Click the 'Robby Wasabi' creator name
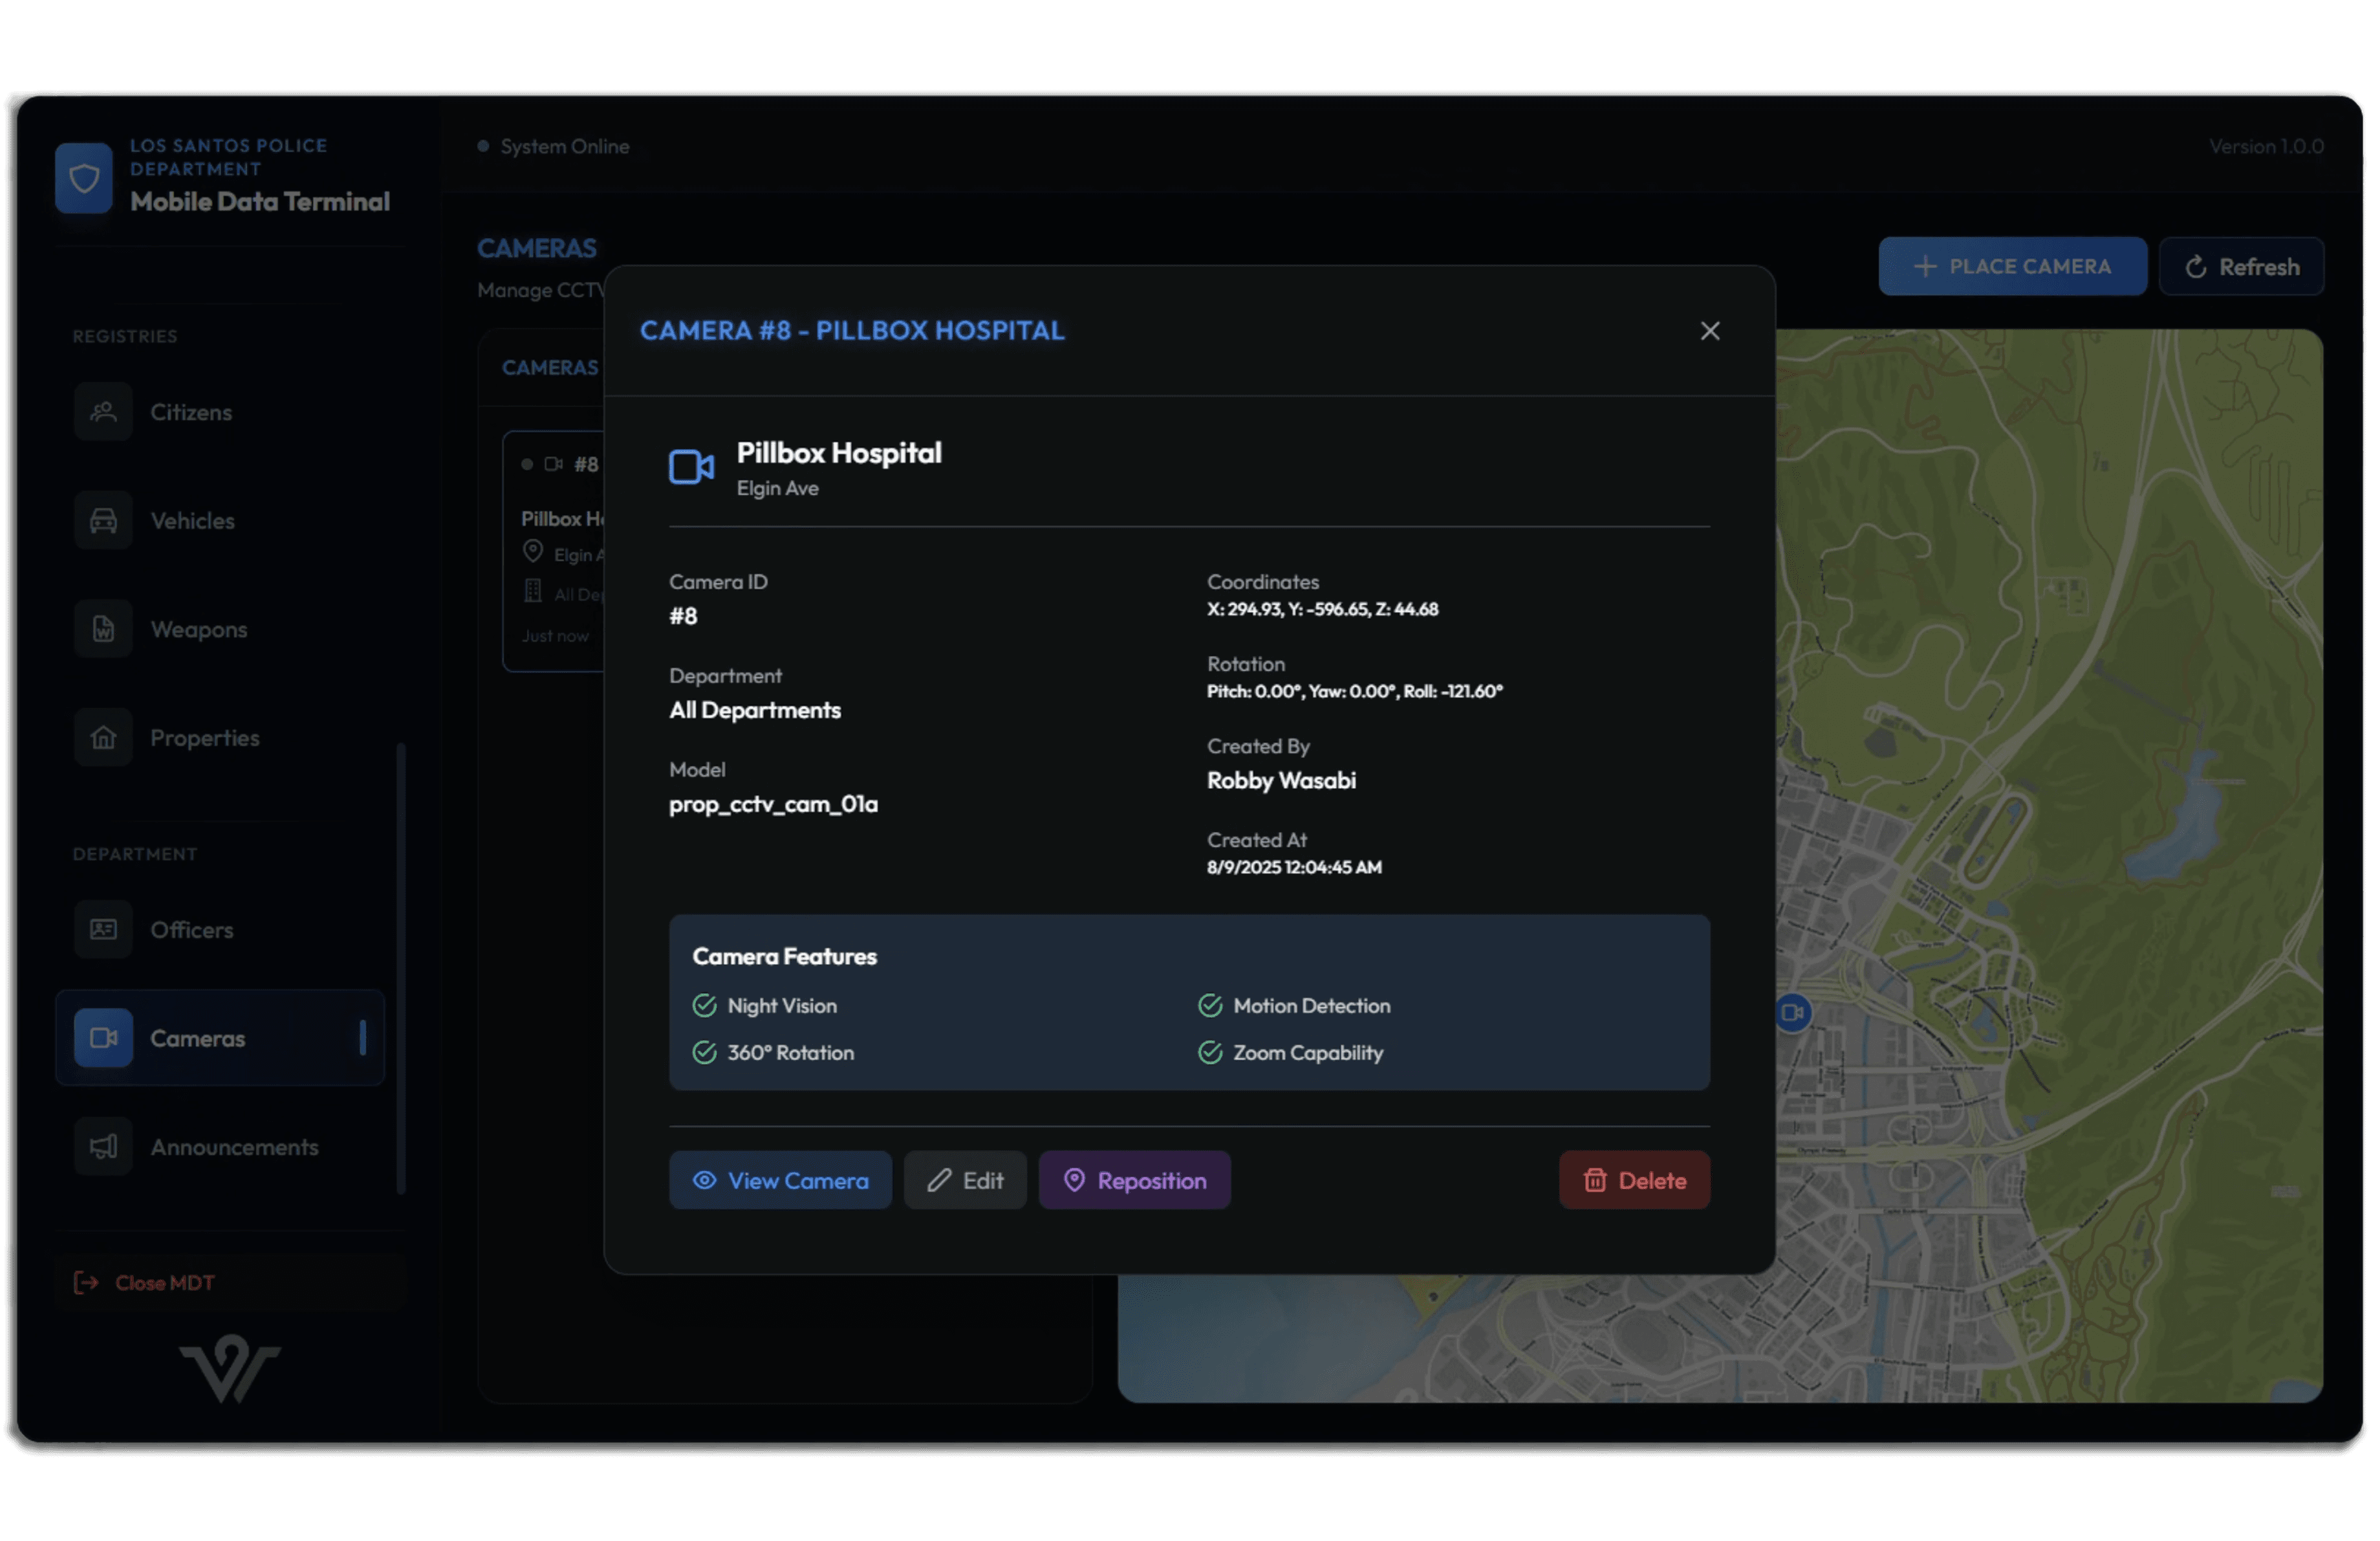The image size is (2380, 1541). click(x=1281, y=781)
